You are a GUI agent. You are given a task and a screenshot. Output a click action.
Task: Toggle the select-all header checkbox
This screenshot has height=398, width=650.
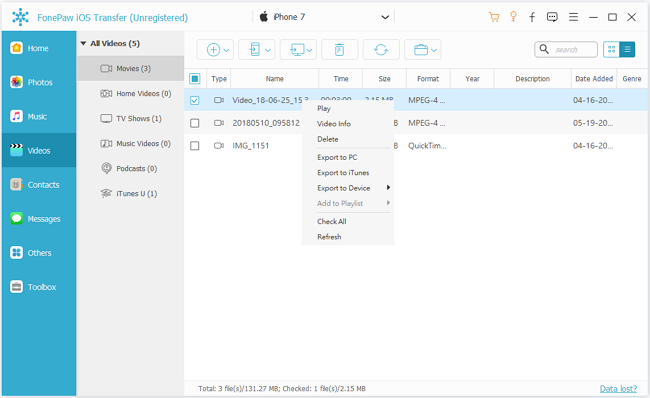tap(194, 78)
